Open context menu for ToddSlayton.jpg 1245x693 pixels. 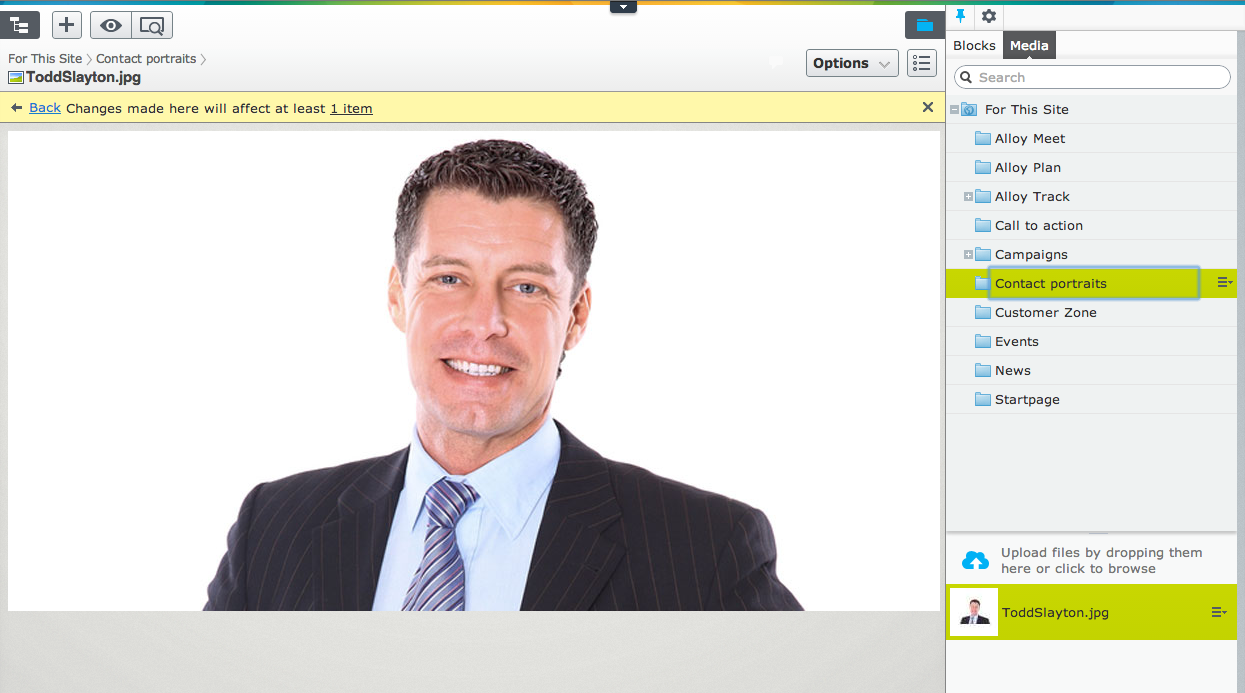pyautogui.click(x=1218, y=612)
